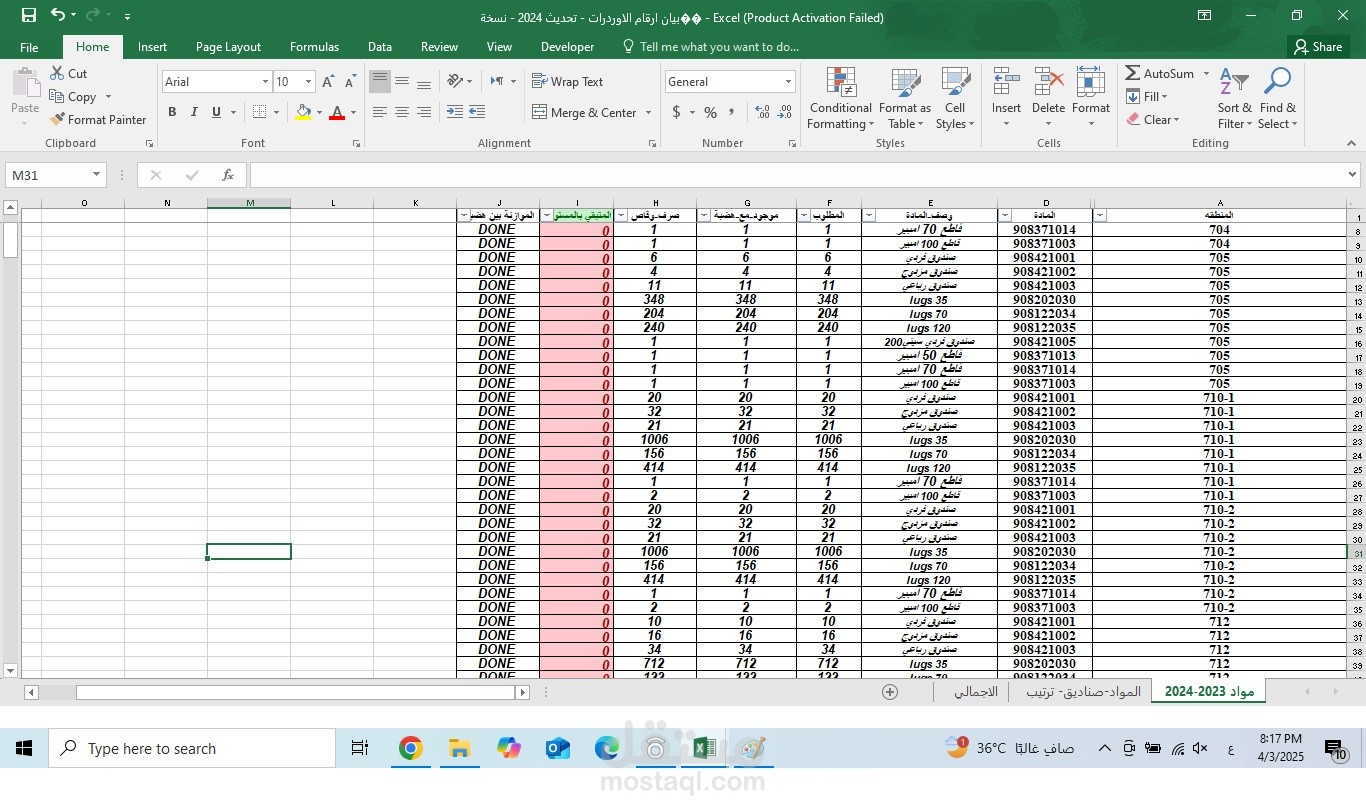Apply middle vertical alignment
This screenshot has width=1366, height=812.
pos(402,82)
